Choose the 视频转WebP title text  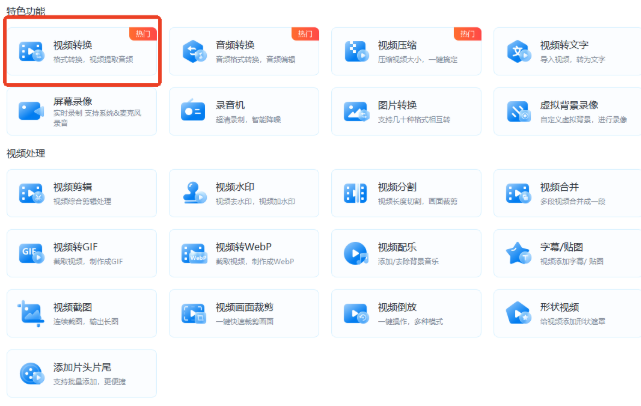tap(244, 247)
